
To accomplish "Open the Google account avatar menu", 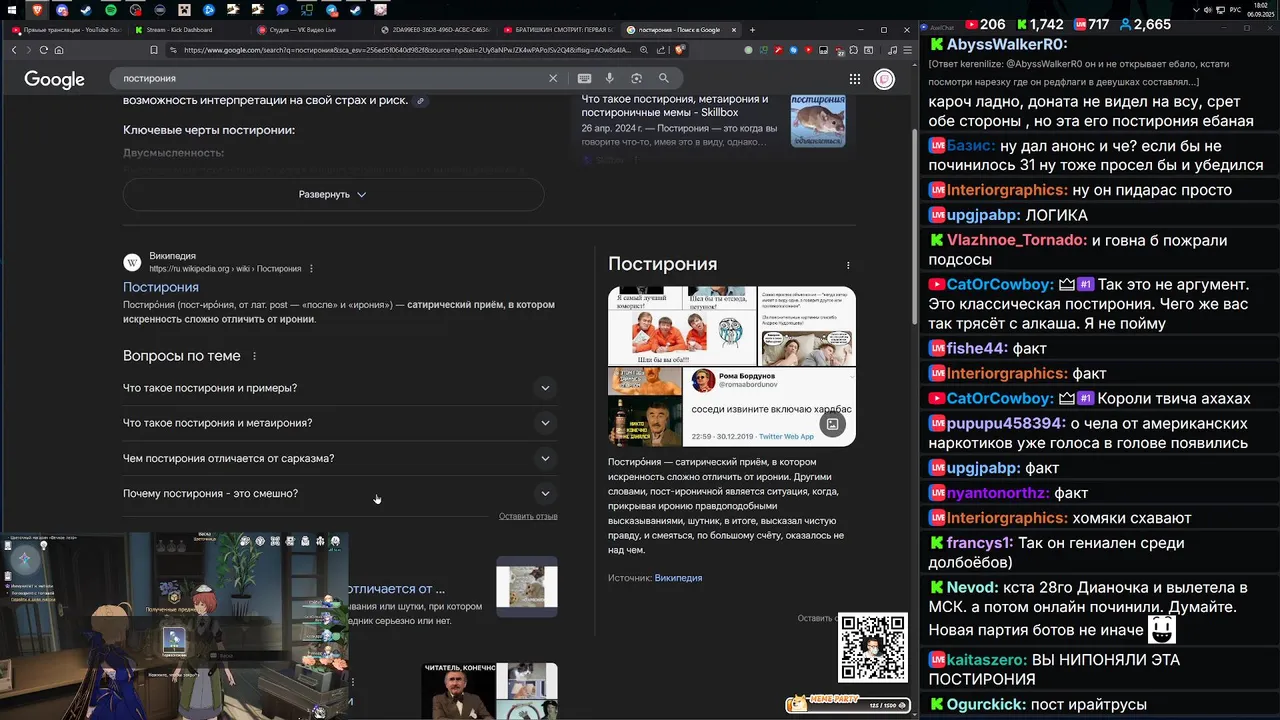I will [884, 79].
